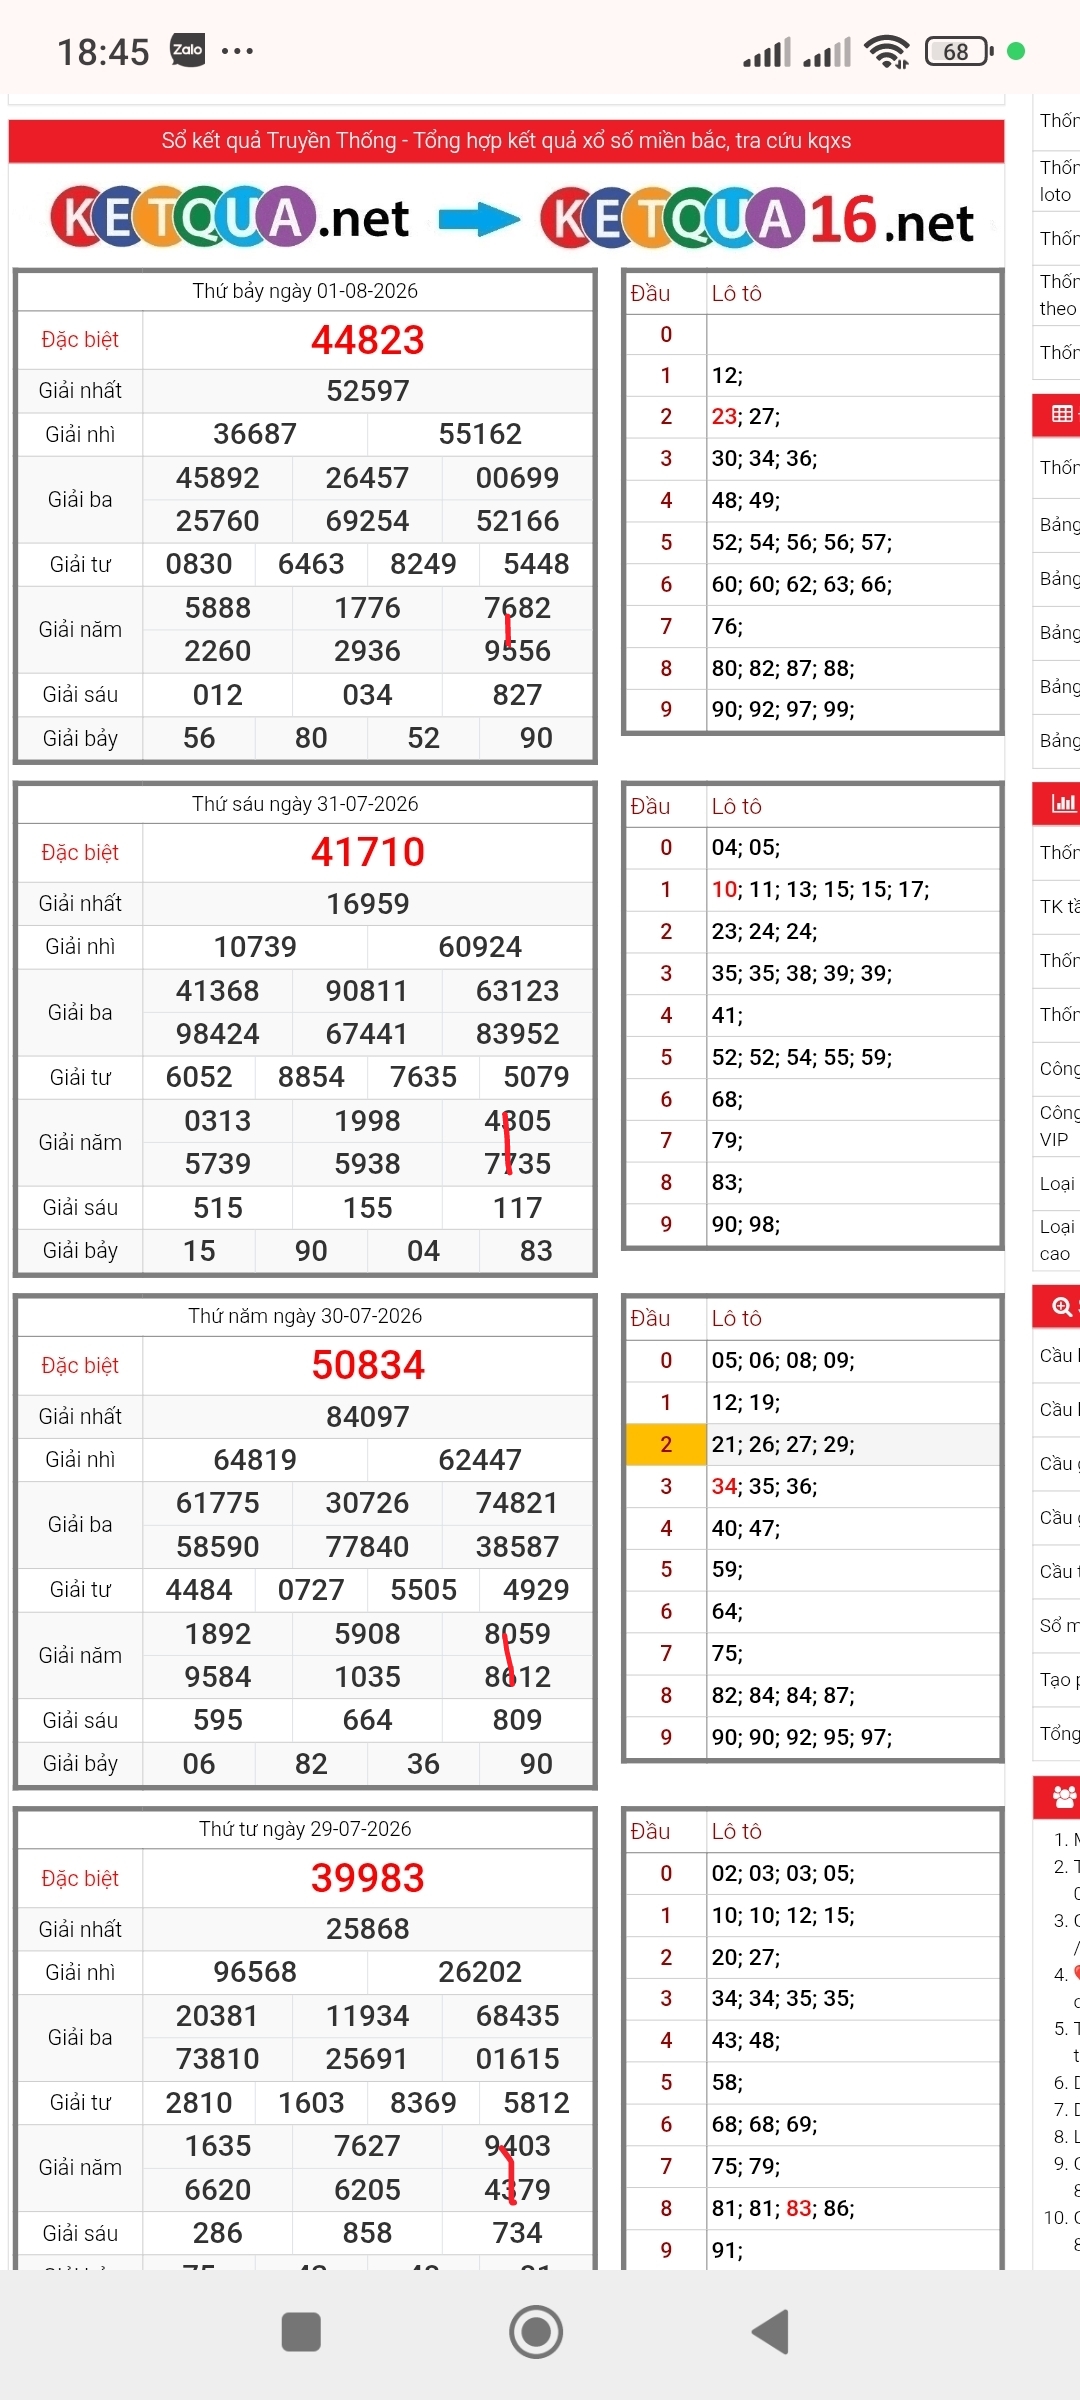Click Giải nhì number 60924
Screen dimensions: 1080x2400
480,947
